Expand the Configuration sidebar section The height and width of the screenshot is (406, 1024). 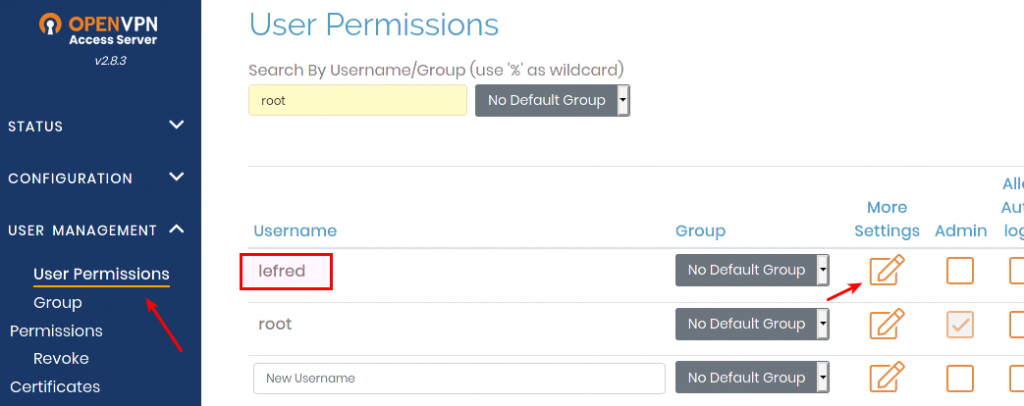coord(97,178)
